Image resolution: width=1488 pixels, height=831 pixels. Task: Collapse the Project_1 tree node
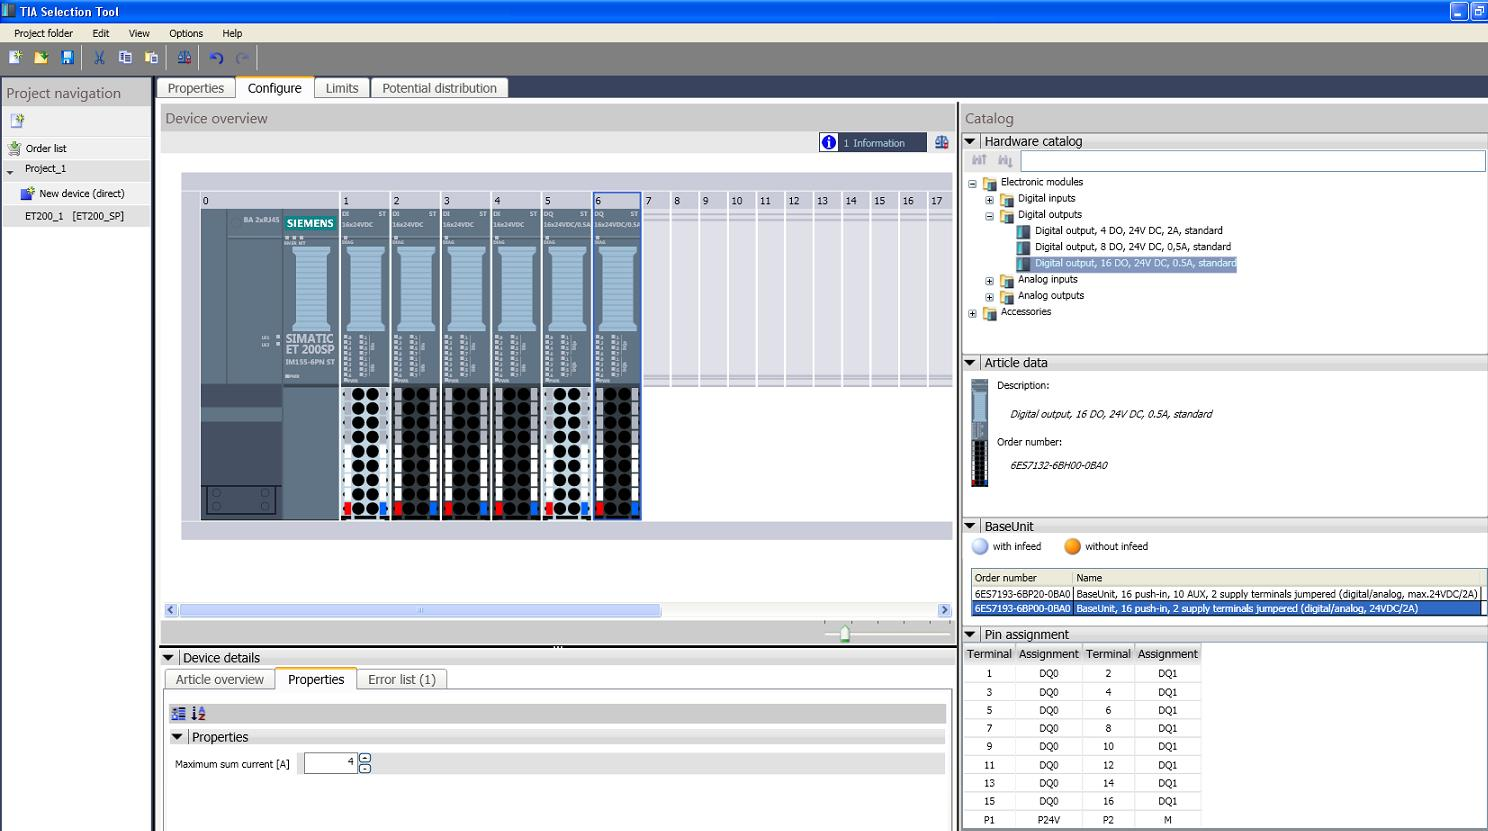pyautogui.click(x=10, y=172)
